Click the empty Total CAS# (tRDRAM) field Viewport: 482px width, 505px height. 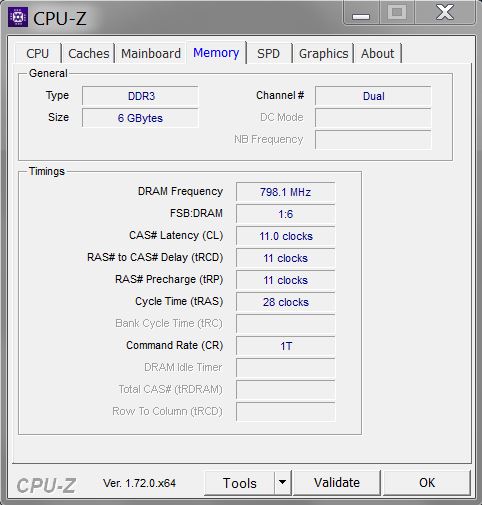tap(286, 390)
